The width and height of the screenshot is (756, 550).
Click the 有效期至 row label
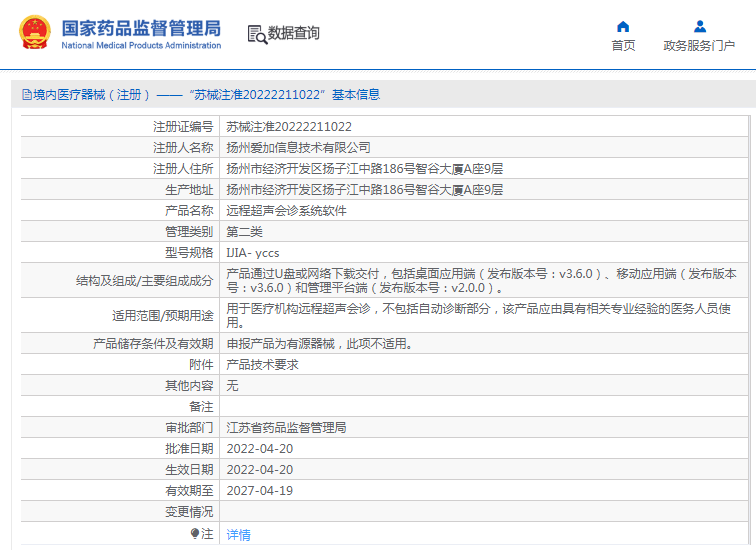tap(189, 491)
